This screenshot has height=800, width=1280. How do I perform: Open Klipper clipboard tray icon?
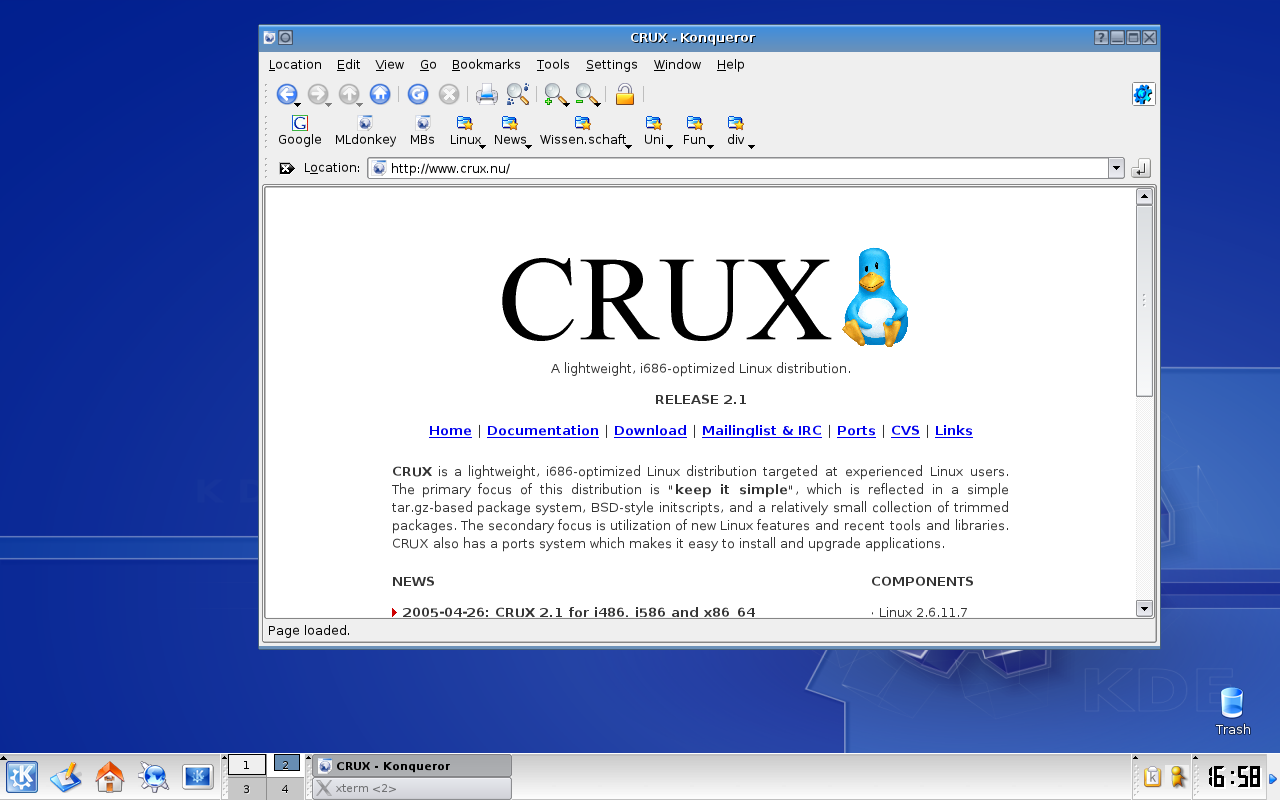tap(1152, 777)
